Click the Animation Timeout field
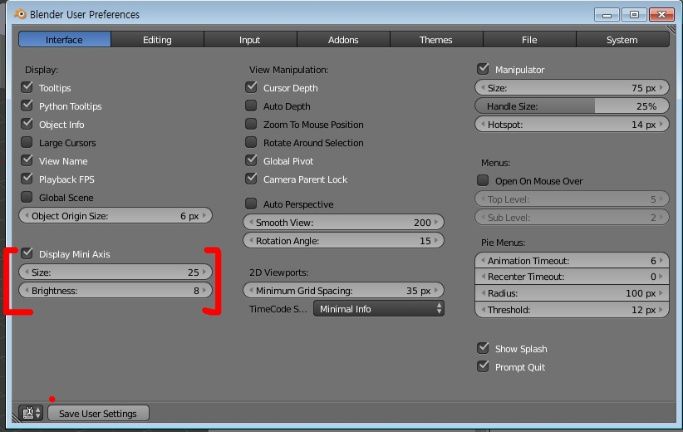683x432 pixels. tap(571, 260)
